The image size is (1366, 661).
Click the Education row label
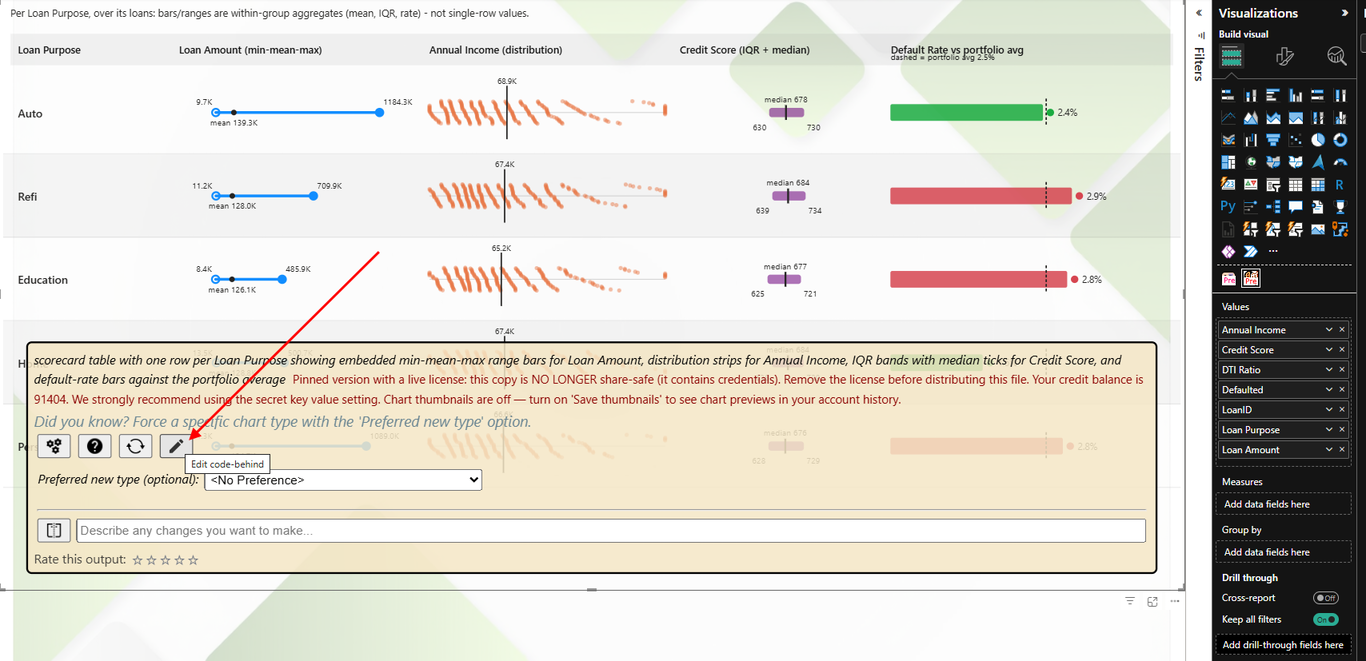(x=43, y=280)
